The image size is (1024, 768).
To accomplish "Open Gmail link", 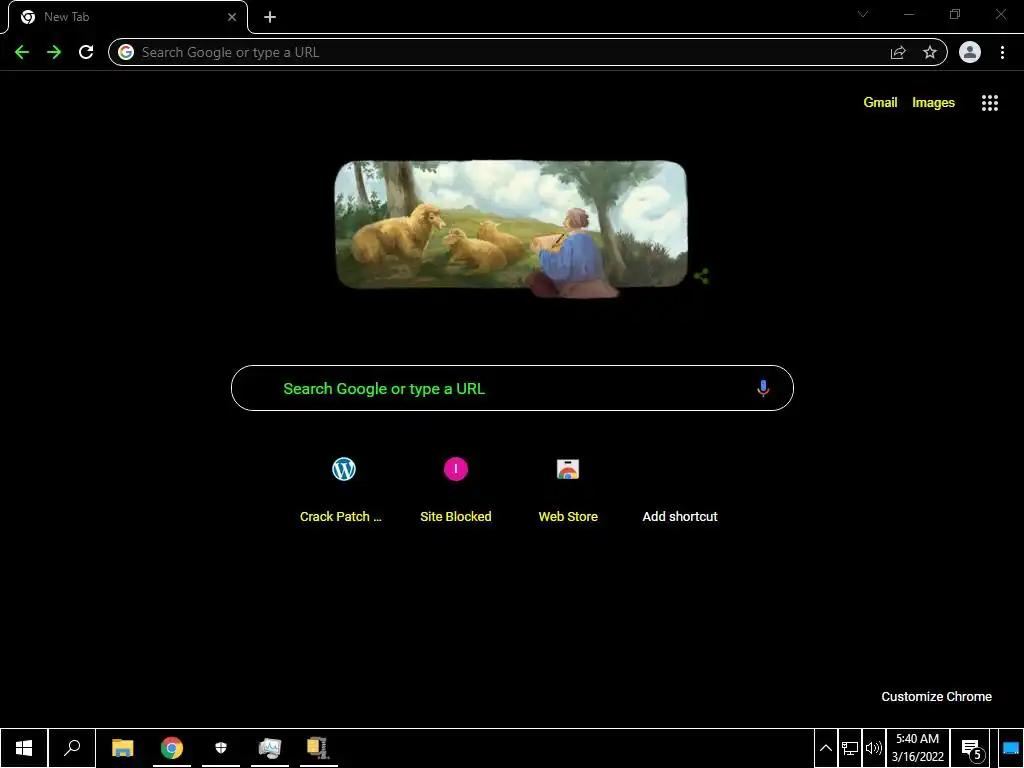I will (880, 103).
